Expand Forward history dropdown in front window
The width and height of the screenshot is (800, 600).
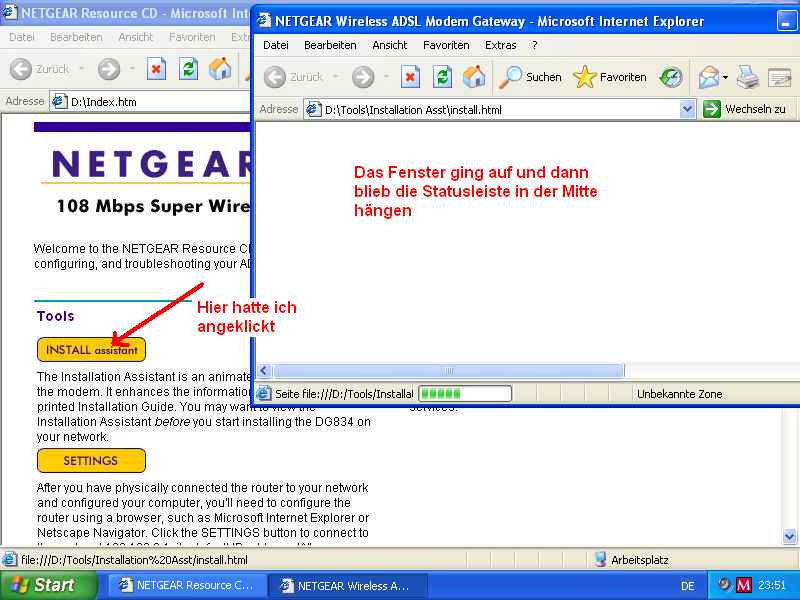(387, 77)
